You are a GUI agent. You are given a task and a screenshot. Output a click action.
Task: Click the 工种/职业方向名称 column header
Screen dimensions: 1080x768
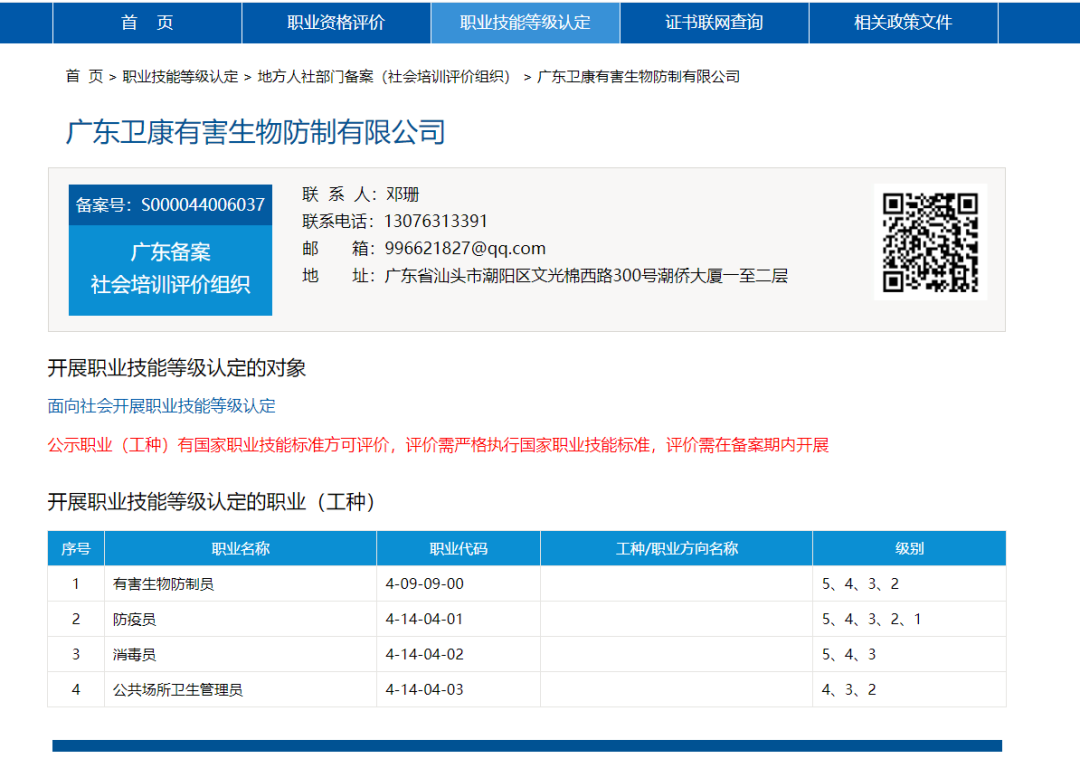coord(676,548)
